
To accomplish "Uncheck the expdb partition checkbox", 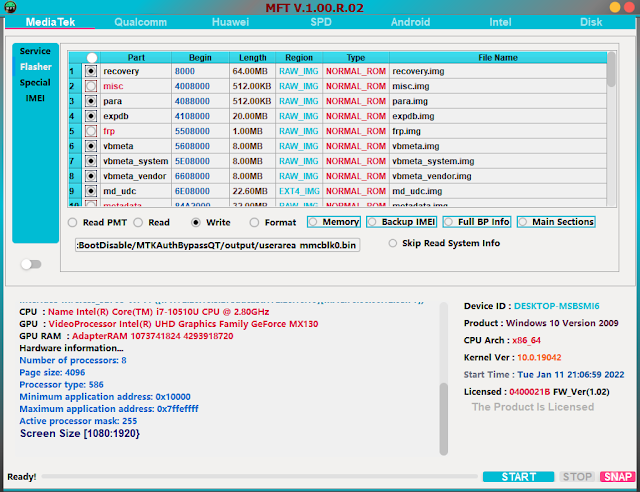I will tap(91, 116).
